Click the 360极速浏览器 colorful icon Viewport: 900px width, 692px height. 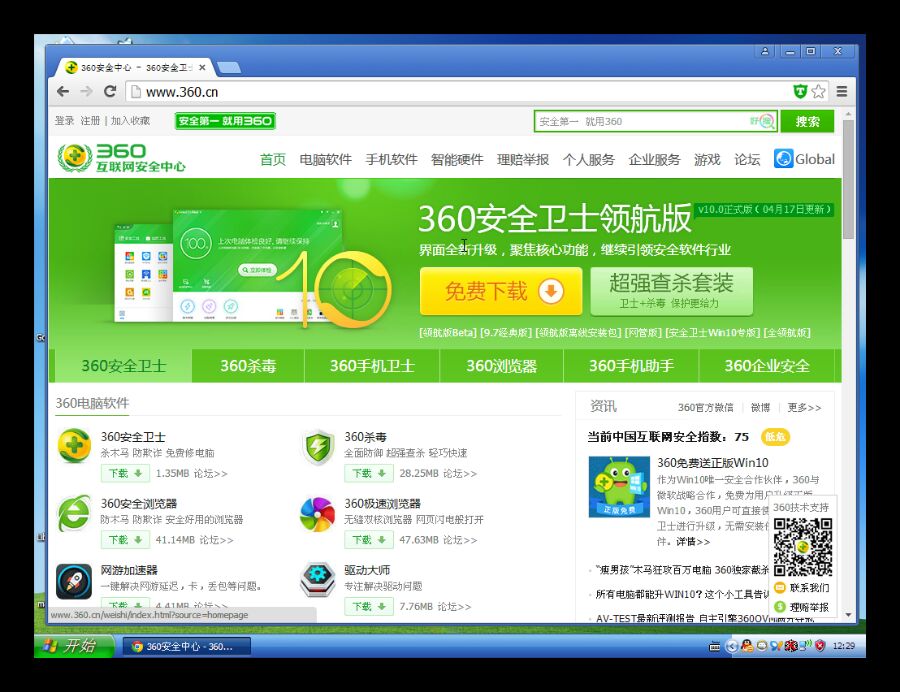pos(317,514)
